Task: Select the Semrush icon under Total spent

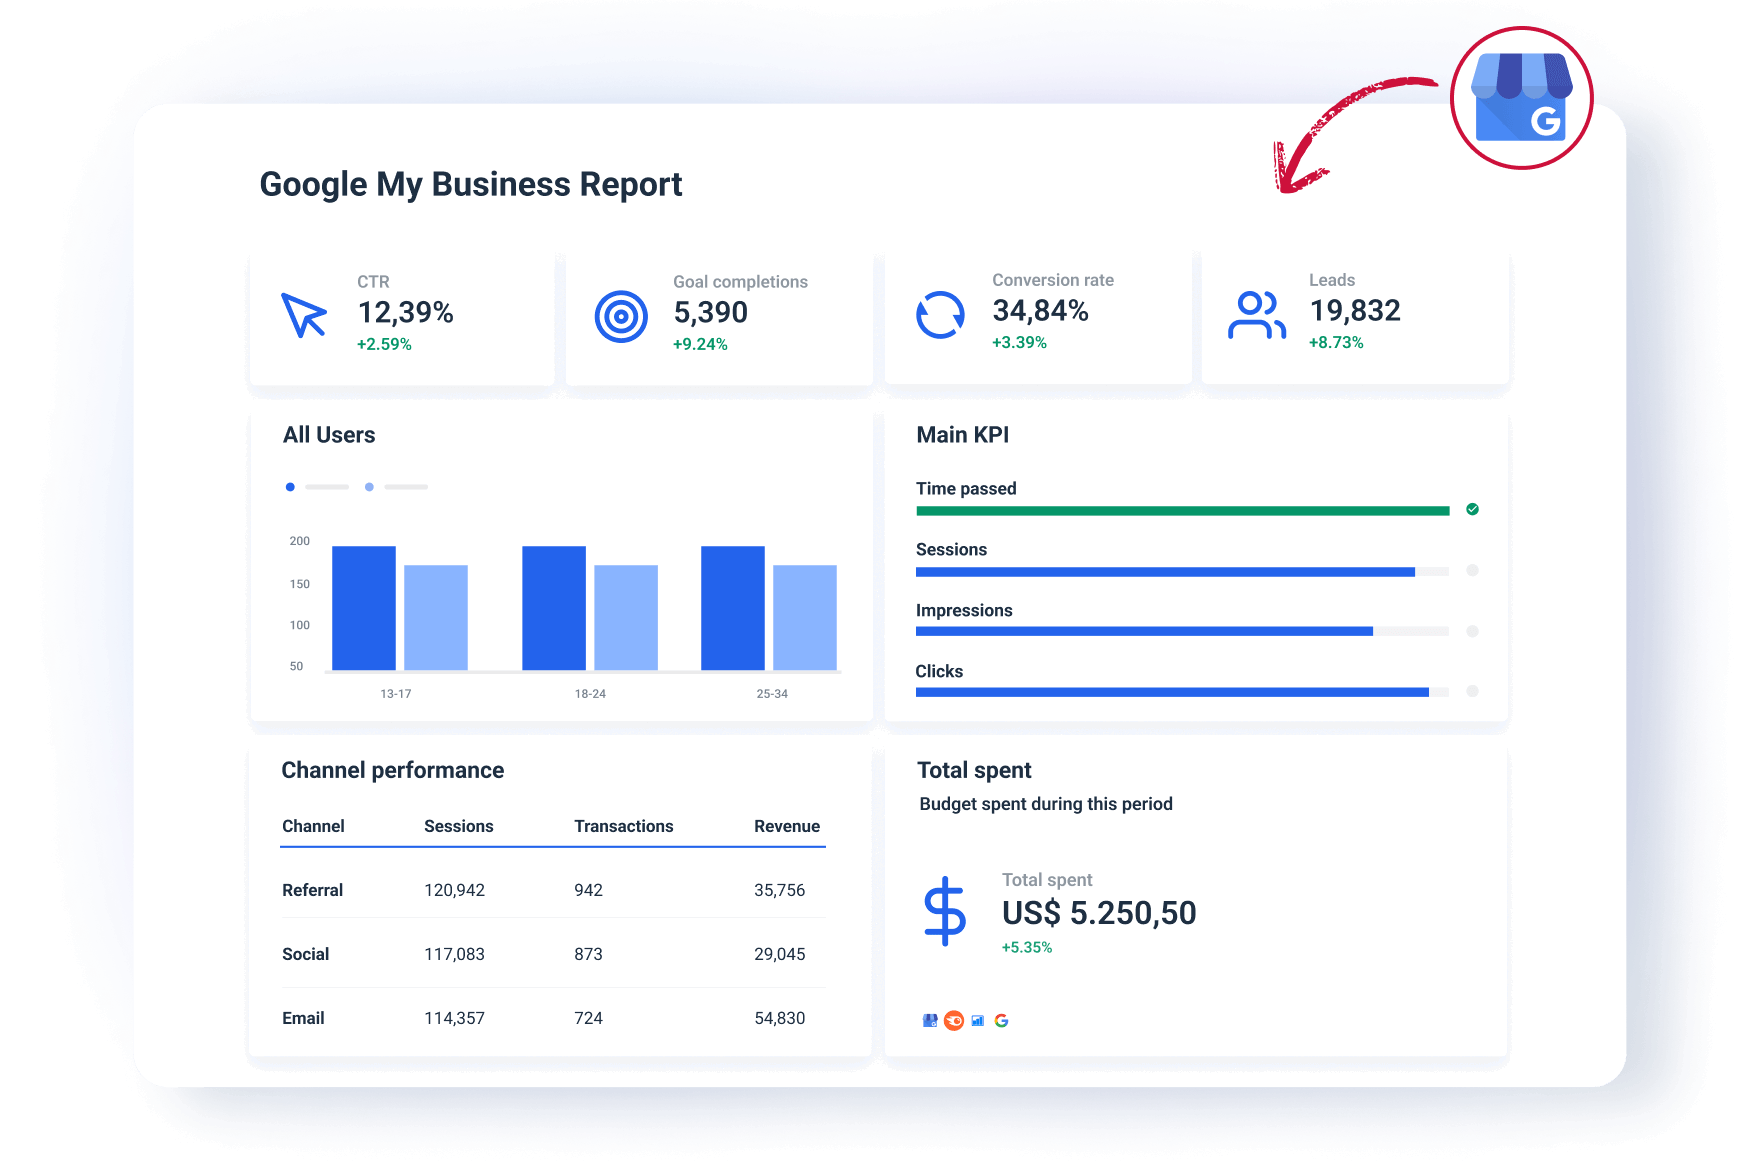Action: click(953, 1021)
